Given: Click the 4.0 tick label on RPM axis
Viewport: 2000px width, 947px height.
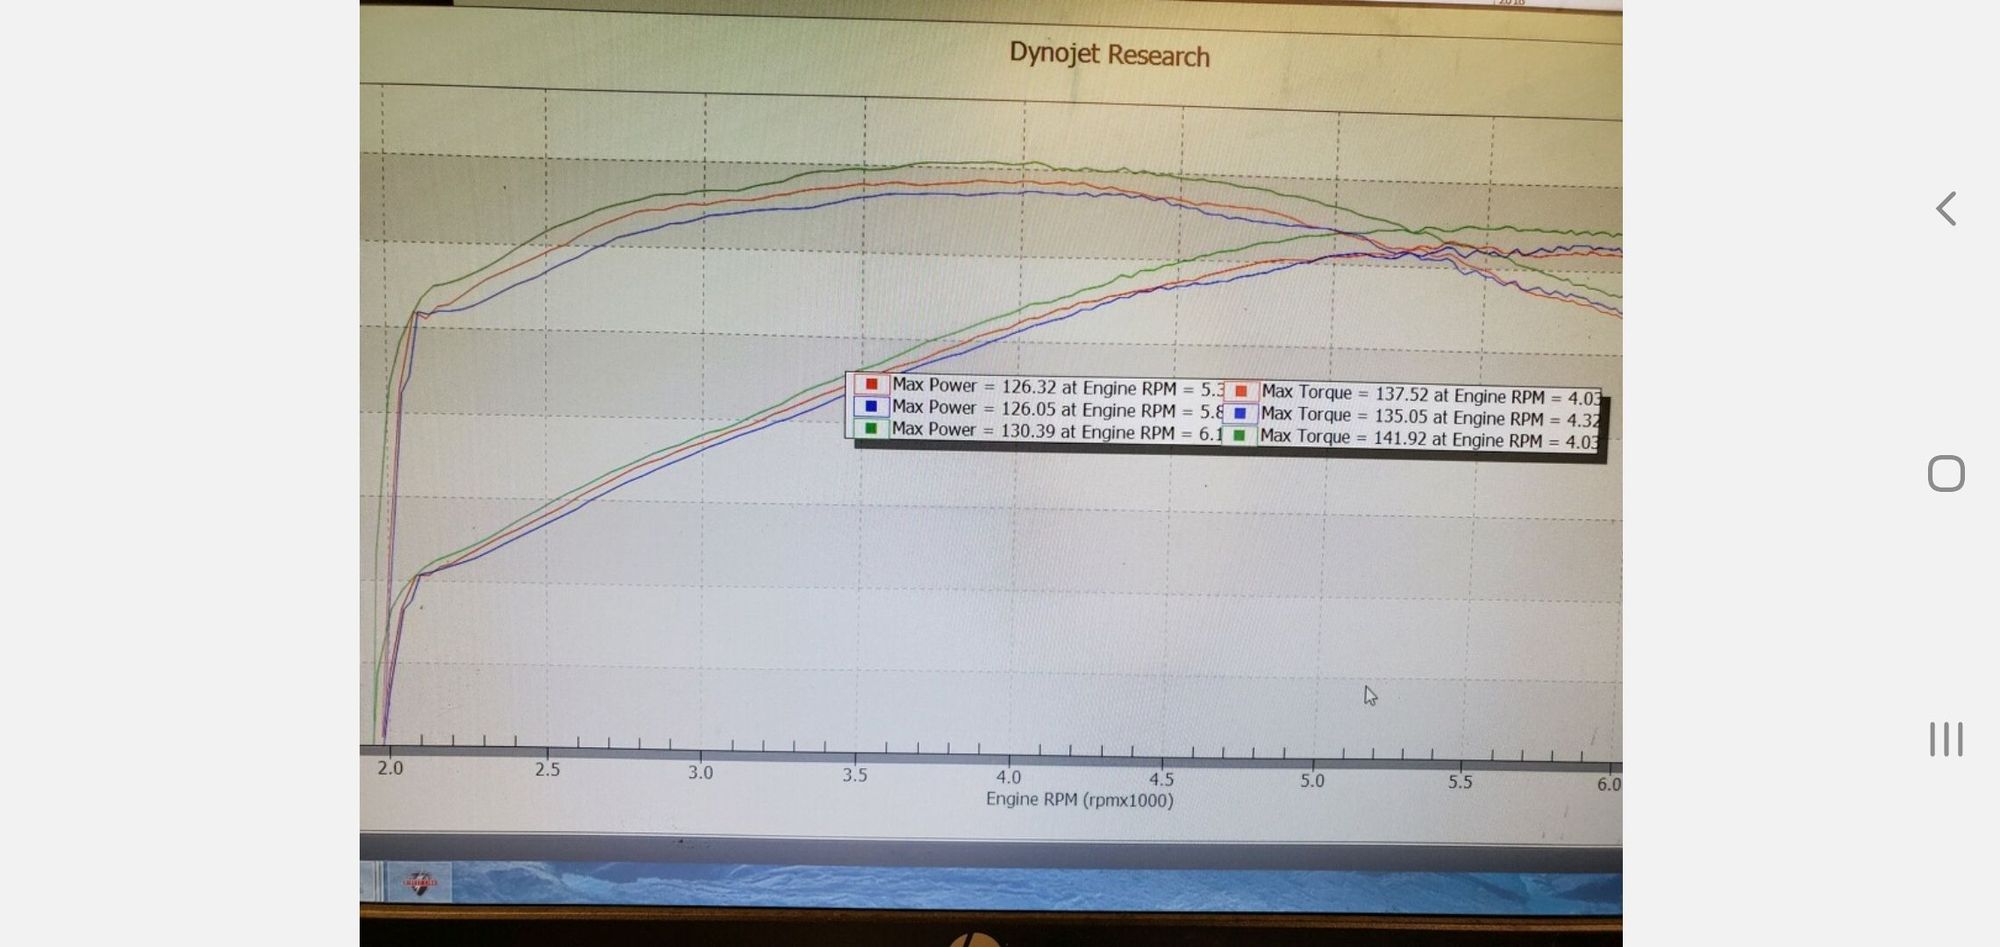Looking at the screenshot, I should tap(1008, 777).
